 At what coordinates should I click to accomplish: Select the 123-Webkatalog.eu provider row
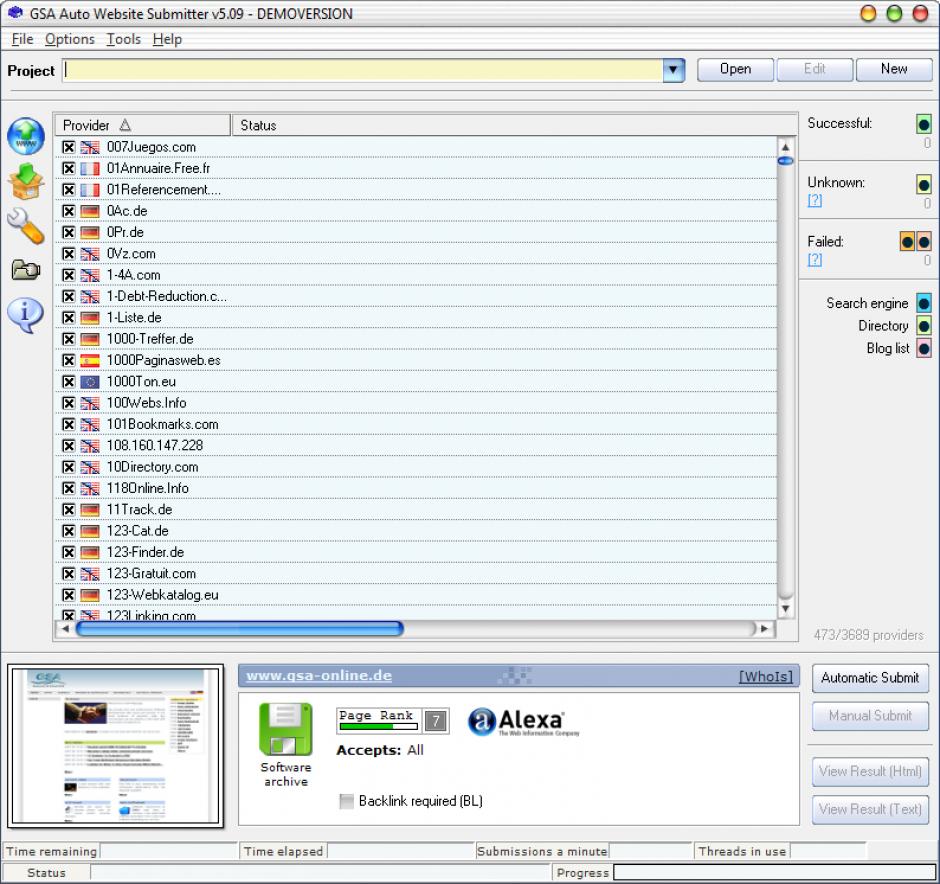click(416, 595)
